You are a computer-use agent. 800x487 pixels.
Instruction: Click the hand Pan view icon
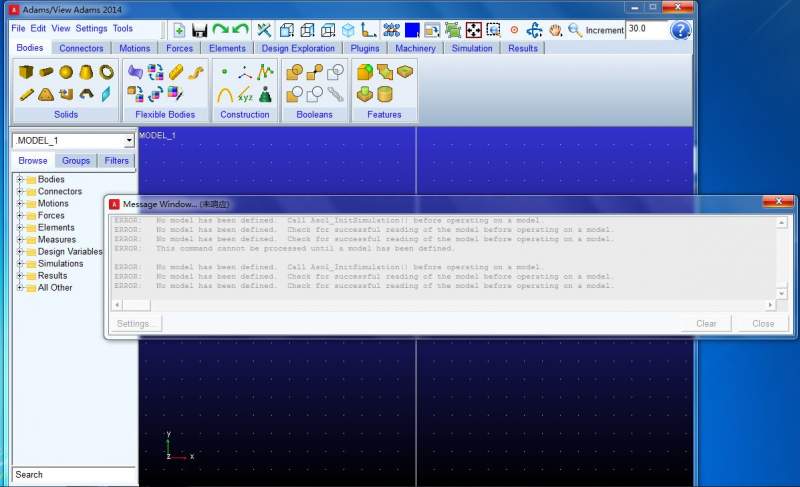coord(556,30)
